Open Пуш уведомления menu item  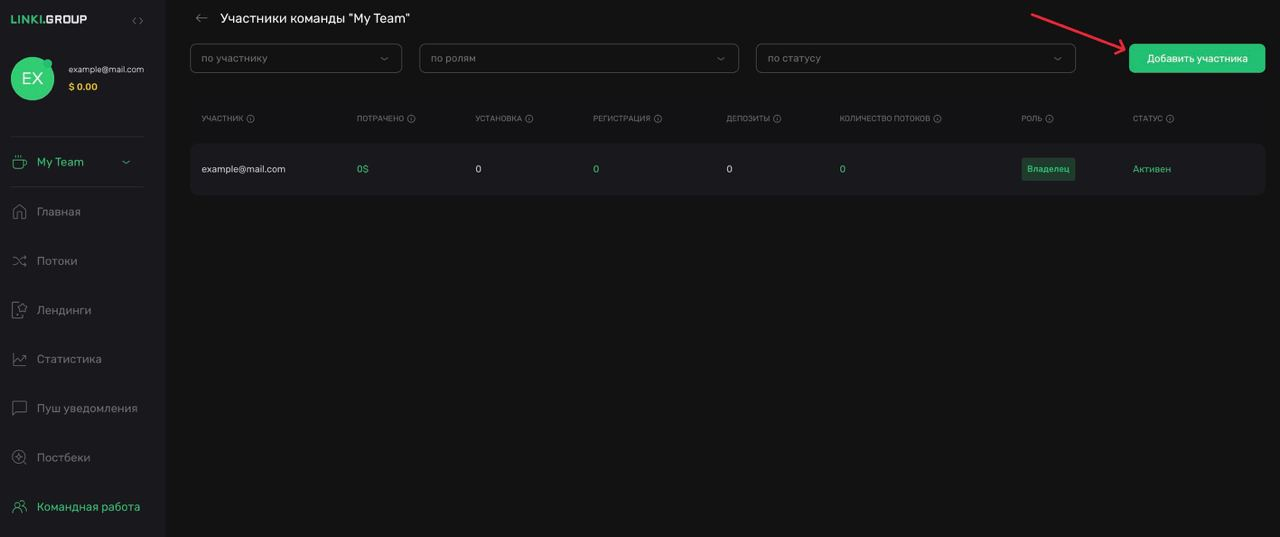point(86,408)
